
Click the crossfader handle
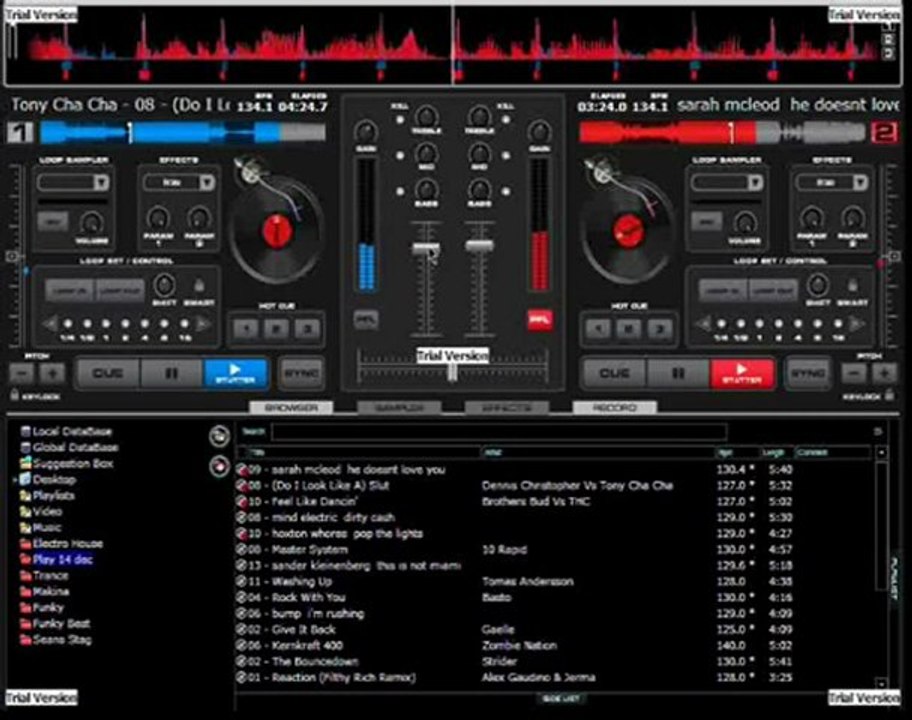452,372
